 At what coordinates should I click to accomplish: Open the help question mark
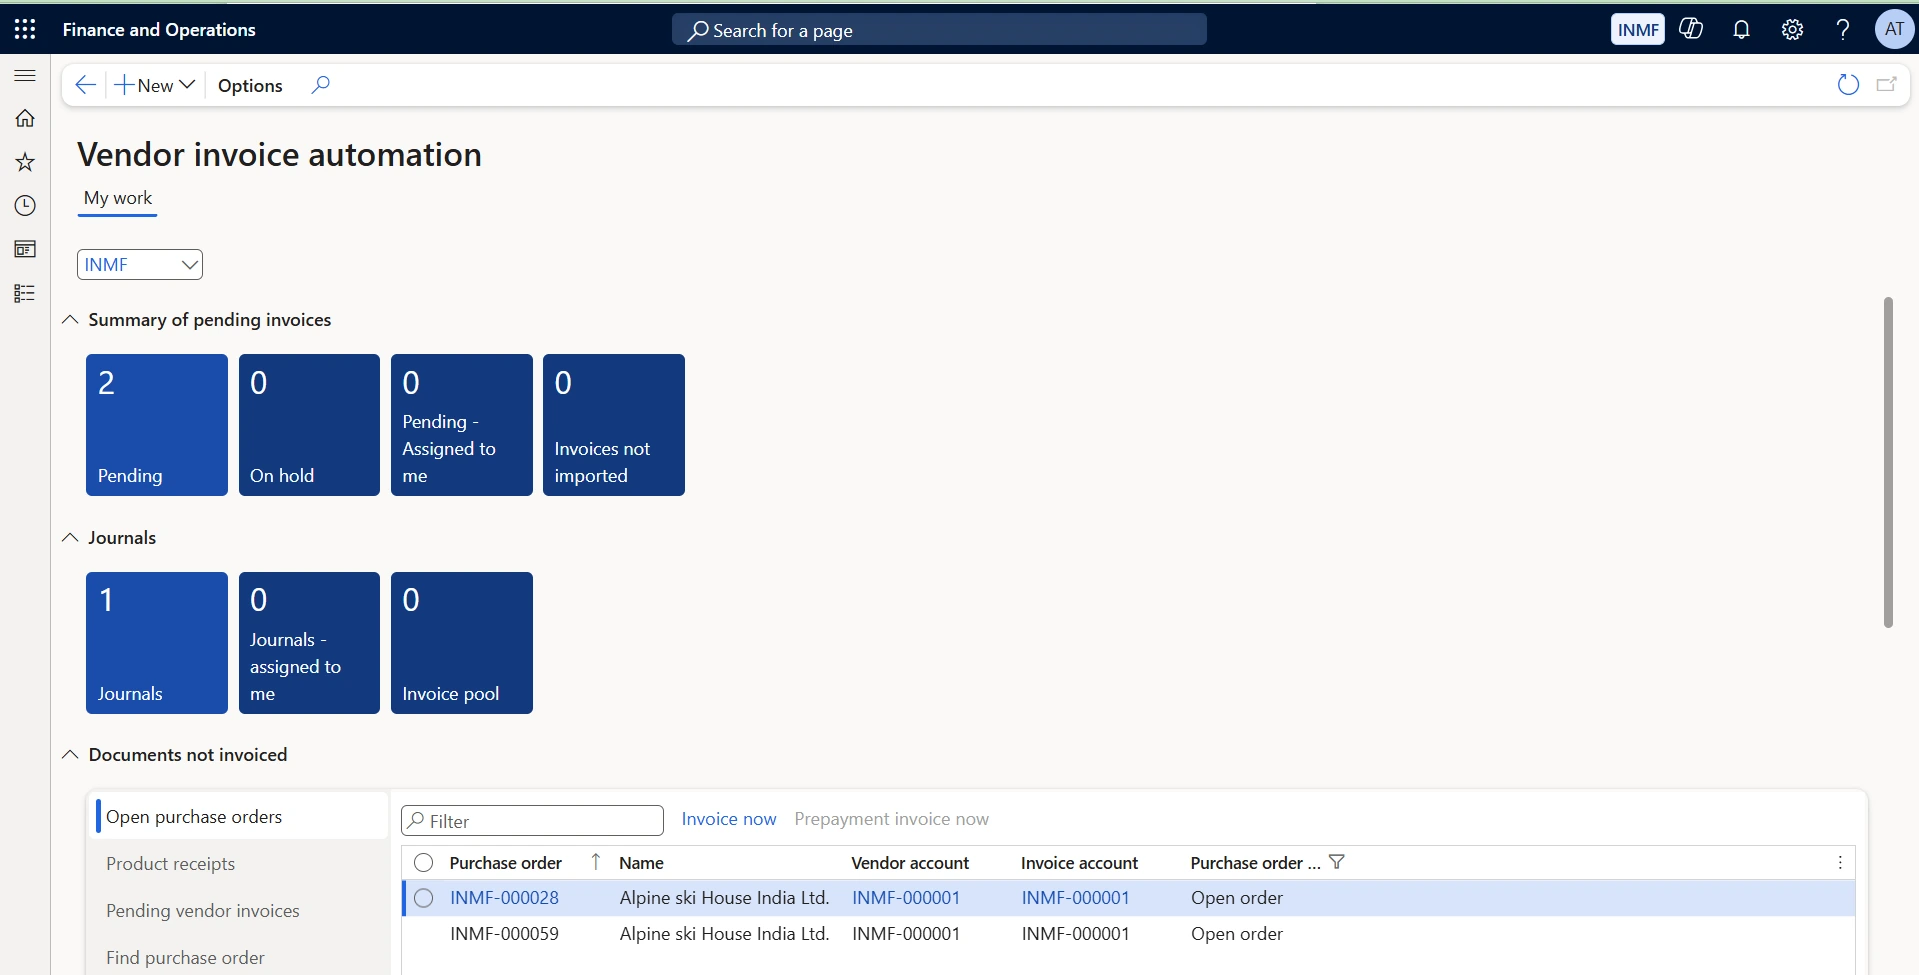click(1842, 29)
